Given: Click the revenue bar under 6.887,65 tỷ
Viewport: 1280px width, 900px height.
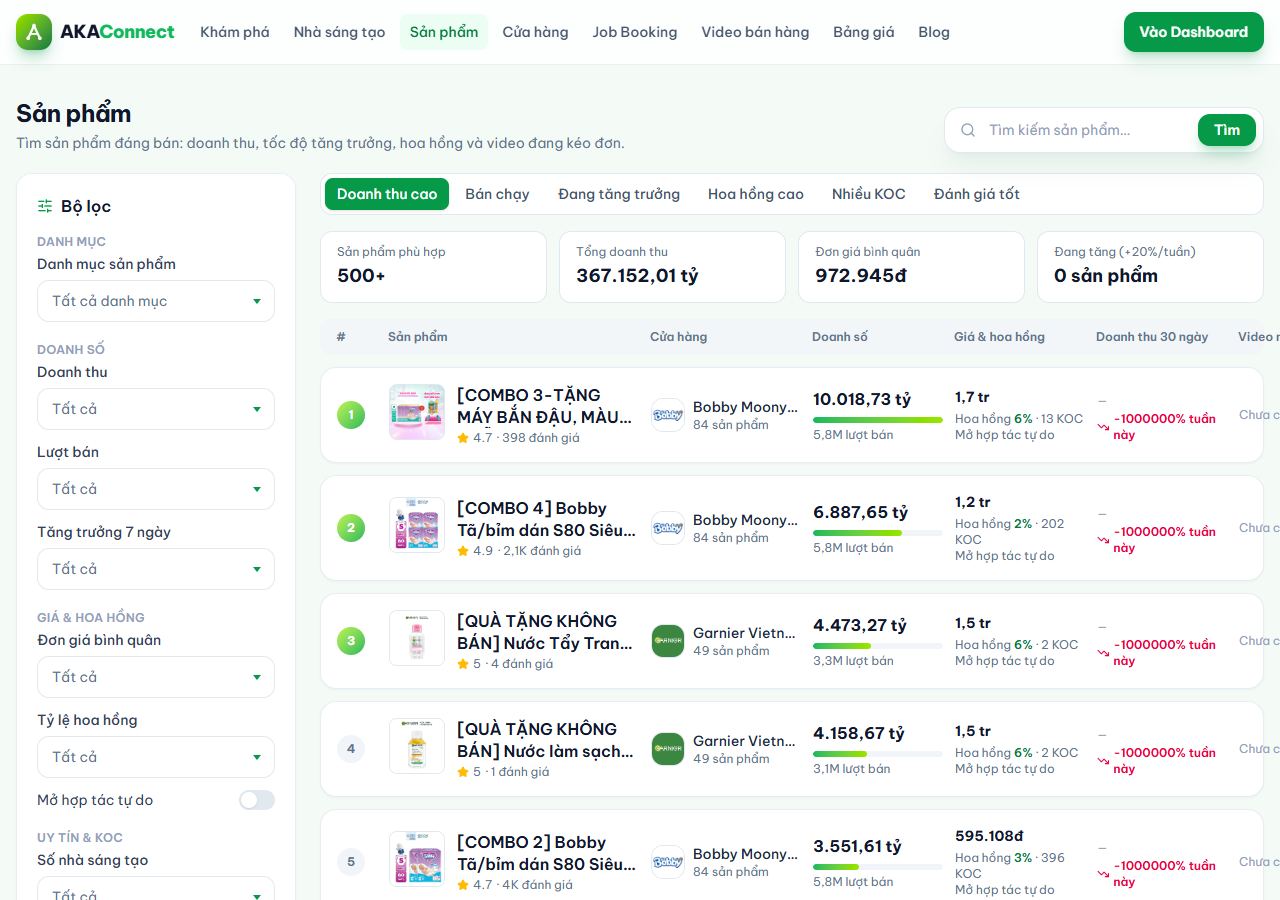Looking at the screenshot, I should click(x=878, y=533).
